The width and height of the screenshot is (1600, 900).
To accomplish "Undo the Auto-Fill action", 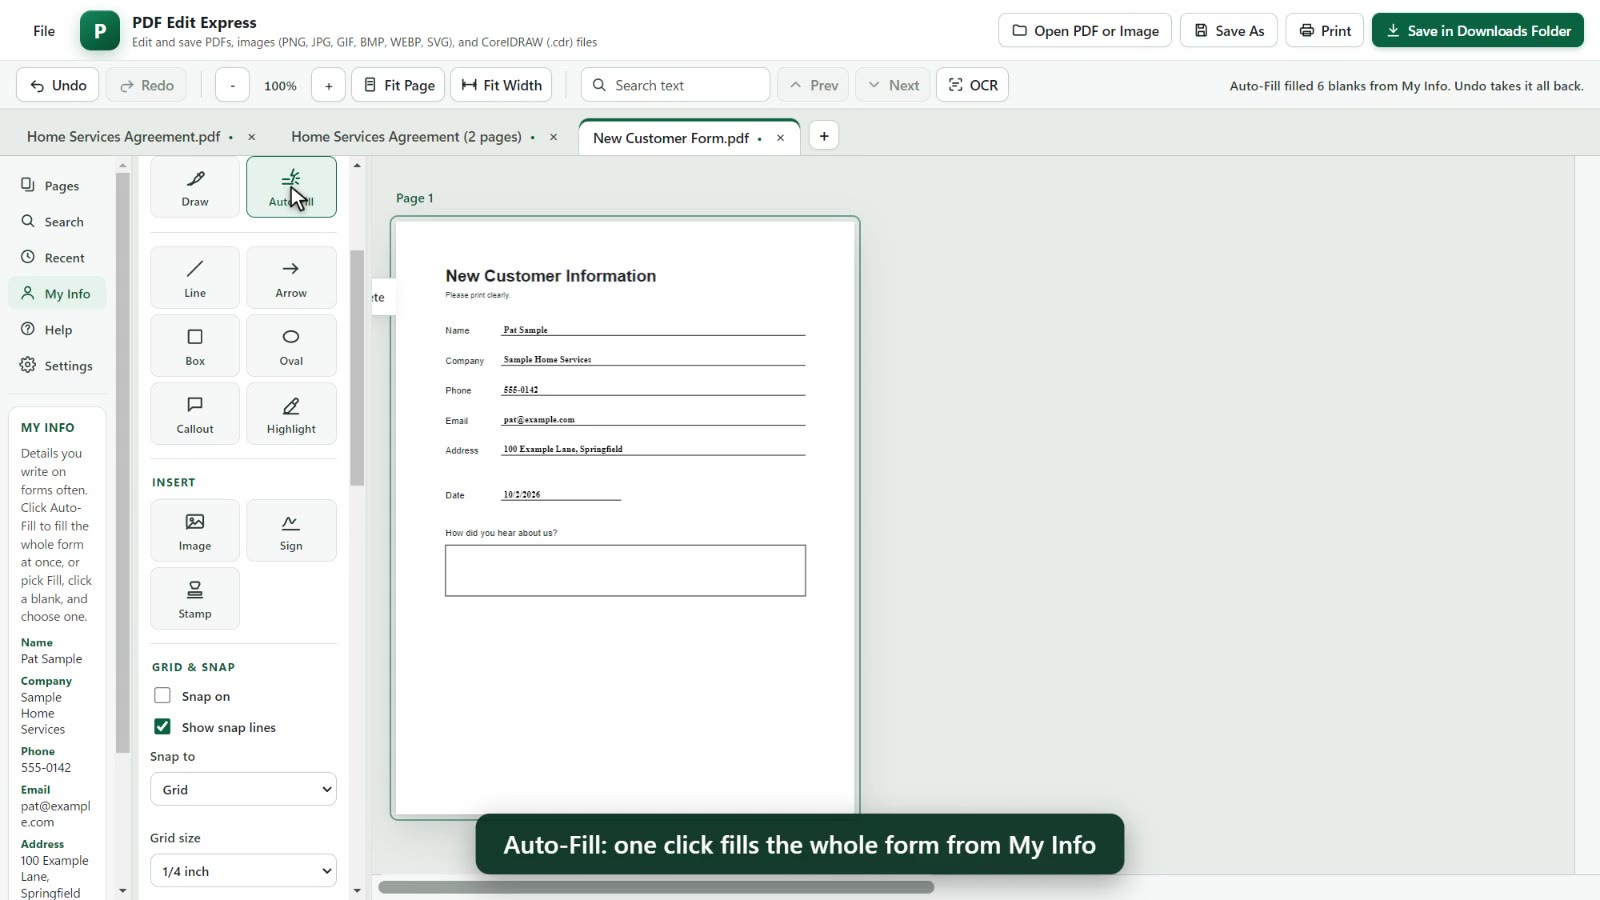I will 57,85.
